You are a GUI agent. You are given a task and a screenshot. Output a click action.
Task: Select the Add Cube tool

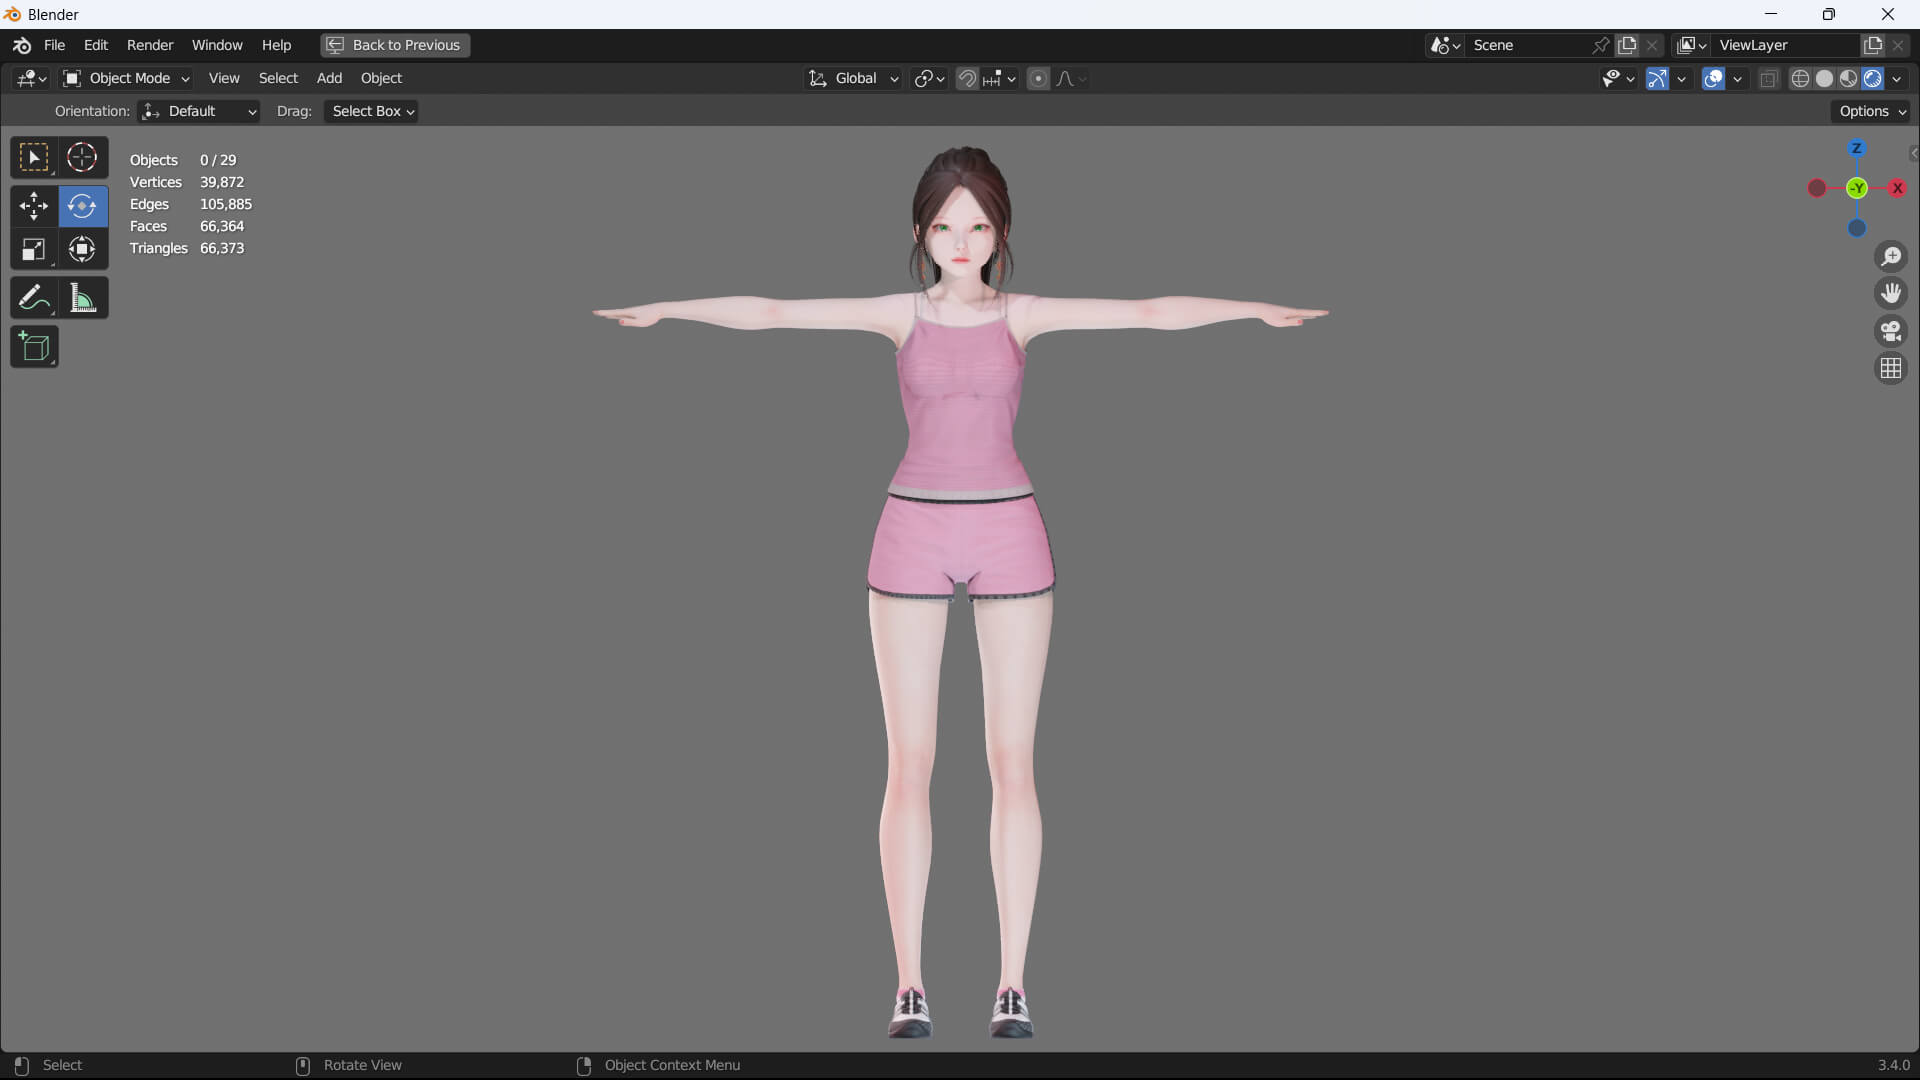(x=34, y=347)
